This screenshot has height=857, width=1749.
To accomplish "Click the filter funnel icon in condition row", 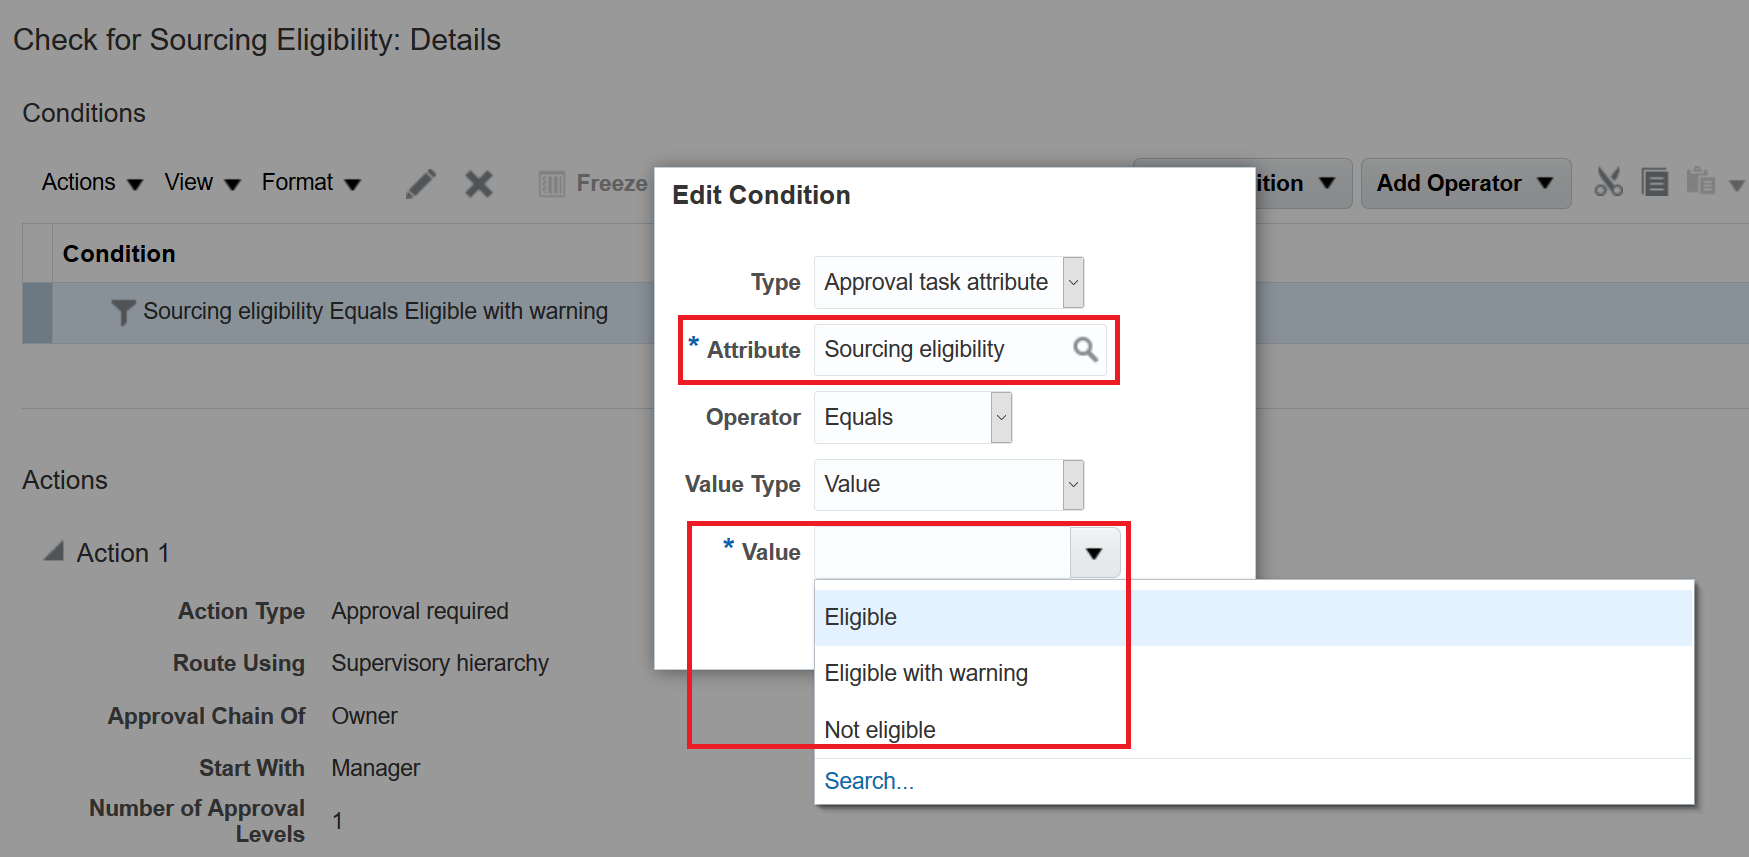I will tap(123, 313).
